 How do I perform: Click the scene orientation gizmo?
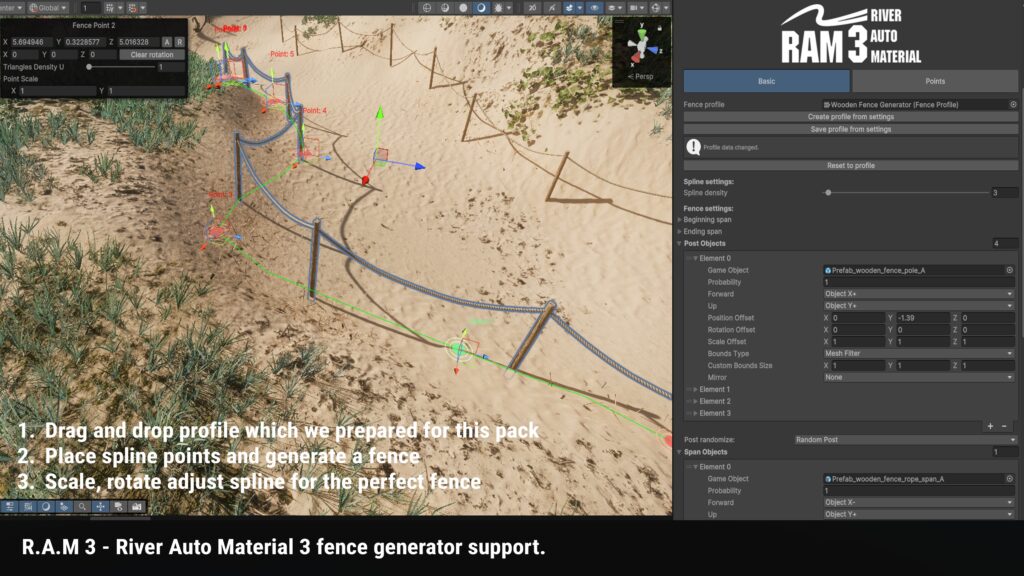(x=641, y=45)
